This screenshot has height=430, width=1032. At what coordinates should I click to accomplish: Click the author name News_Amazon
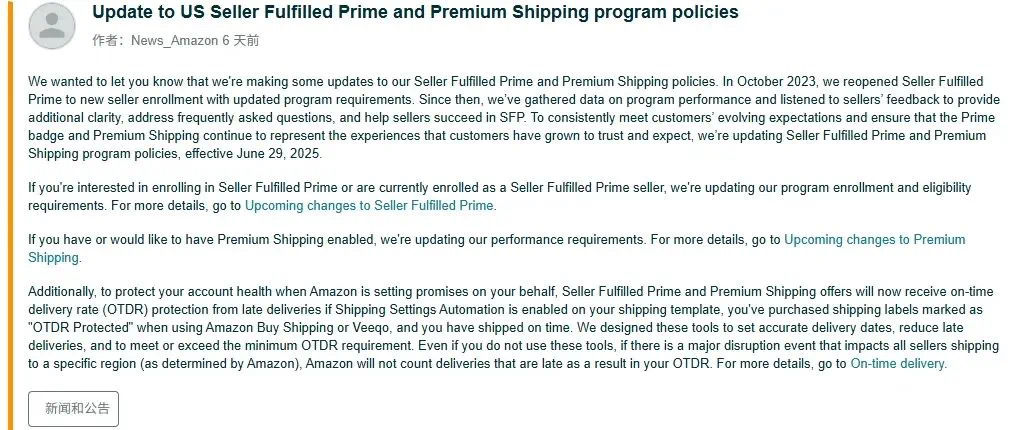(174, 41)
